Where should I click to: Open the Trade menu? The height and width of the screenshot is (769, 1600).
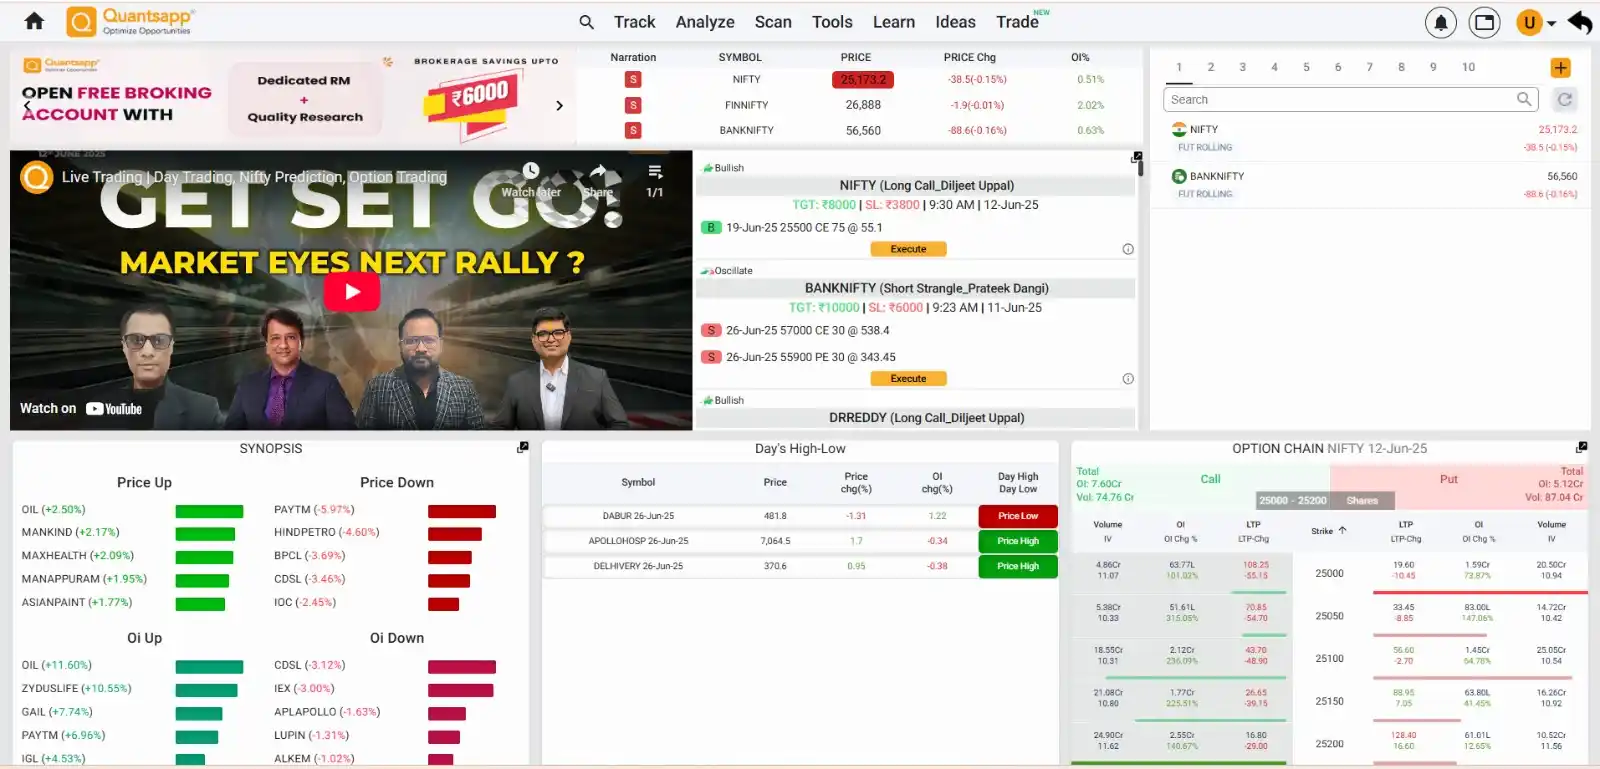coord(1017,22)
